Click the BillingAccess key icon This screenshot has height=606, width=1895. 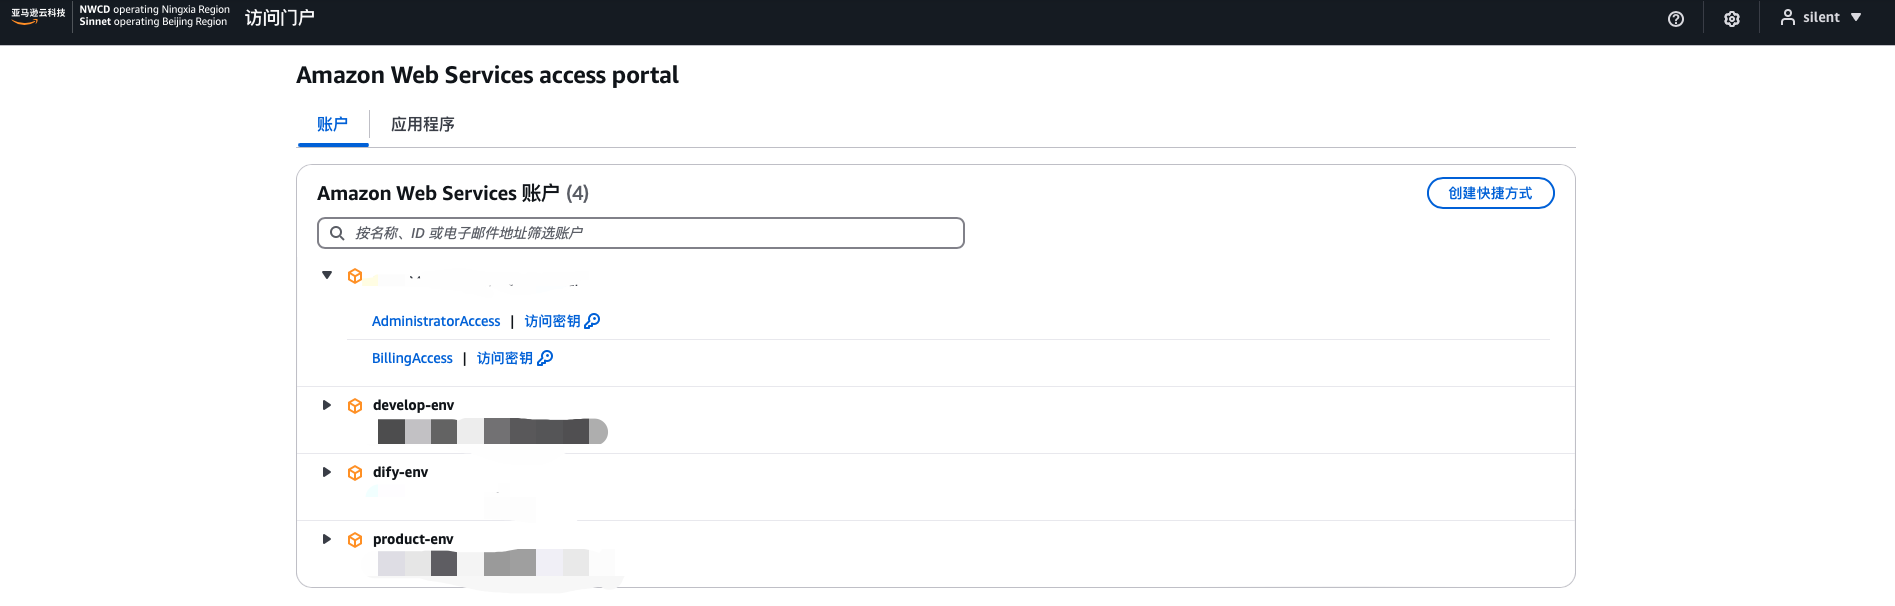point(545,358)
